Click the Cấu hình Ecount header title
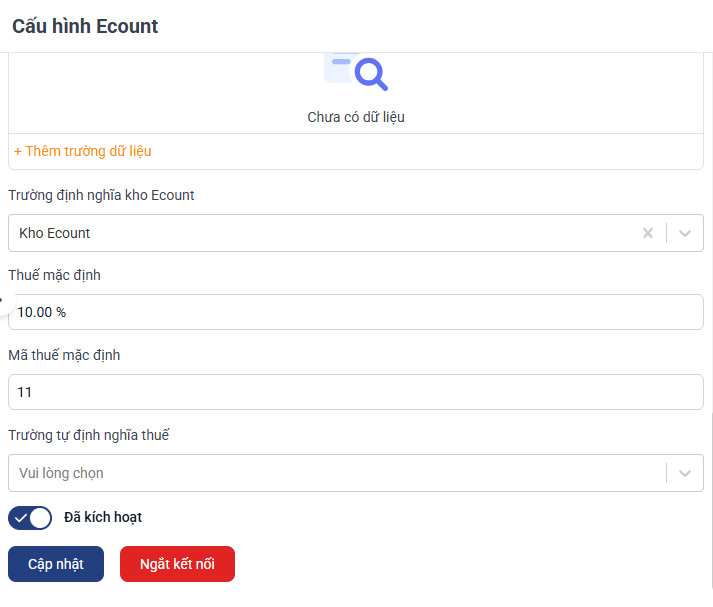The height and width of the screenshot is (607, 713). [x=85, y=26]
